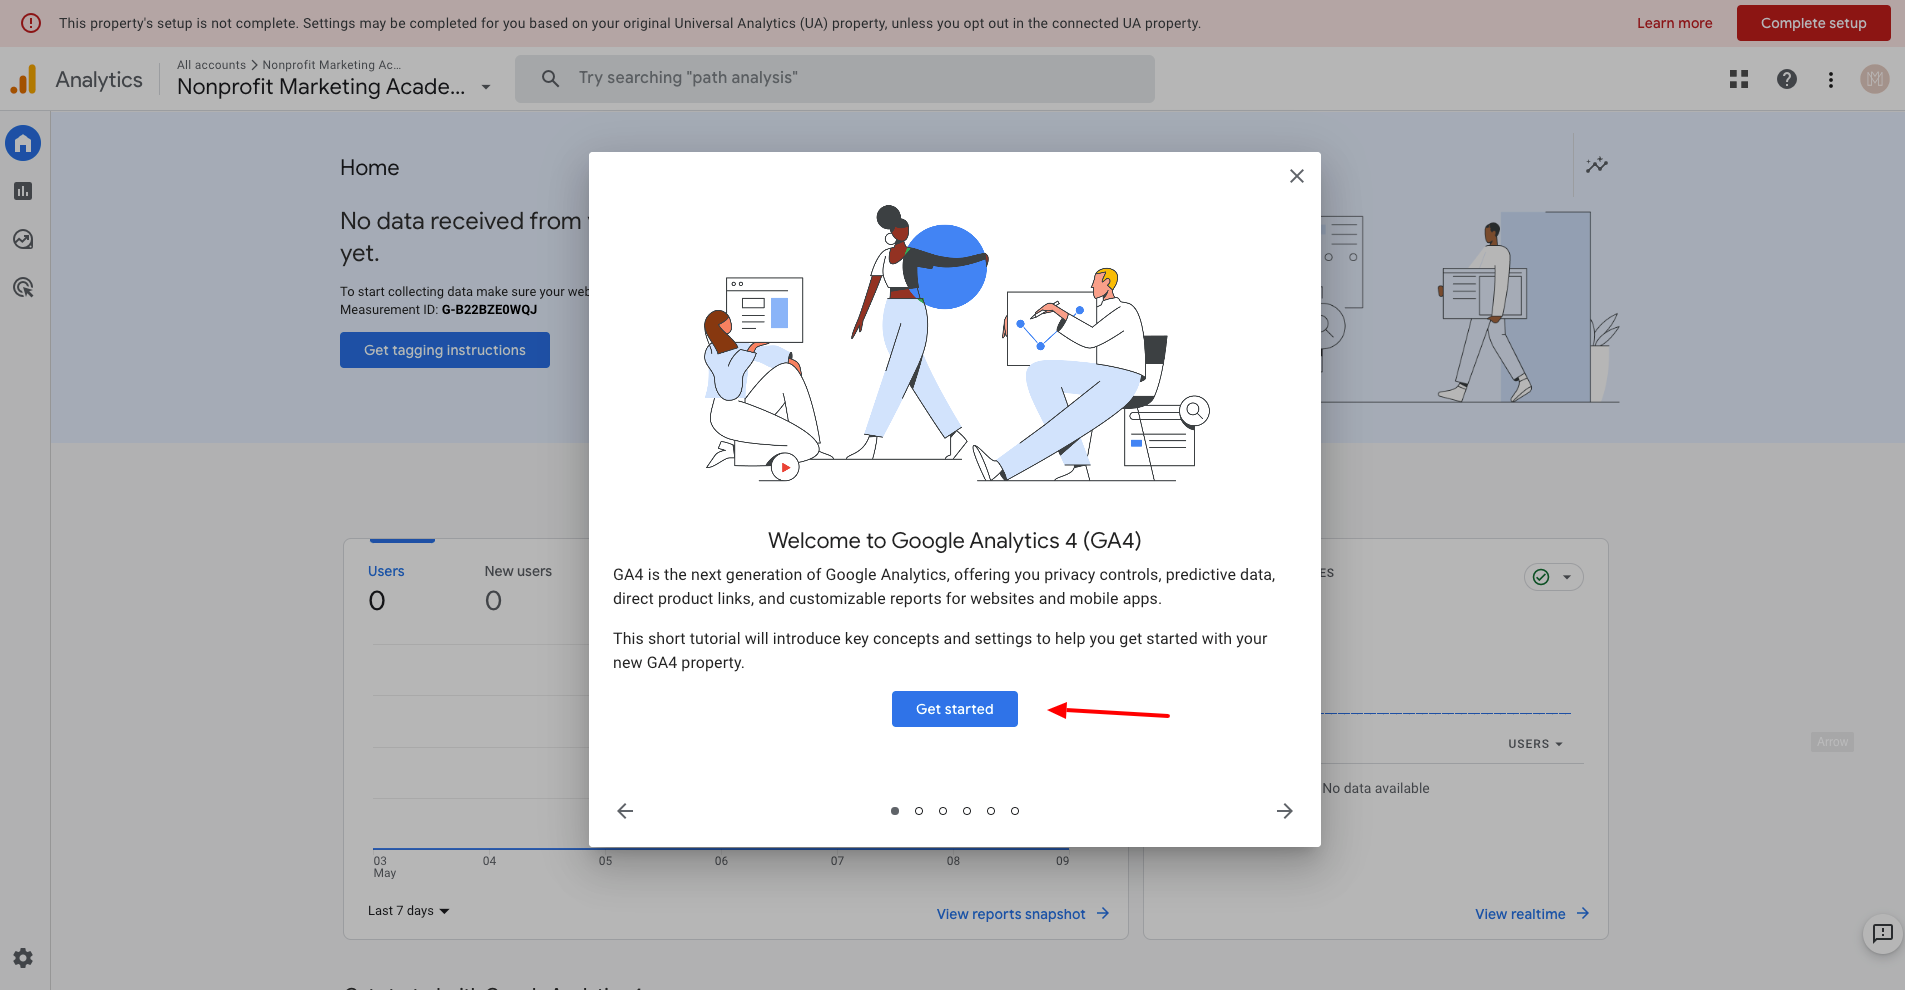Open the Home icon in sidebar
1905x990 pixels.
[23, 143]
